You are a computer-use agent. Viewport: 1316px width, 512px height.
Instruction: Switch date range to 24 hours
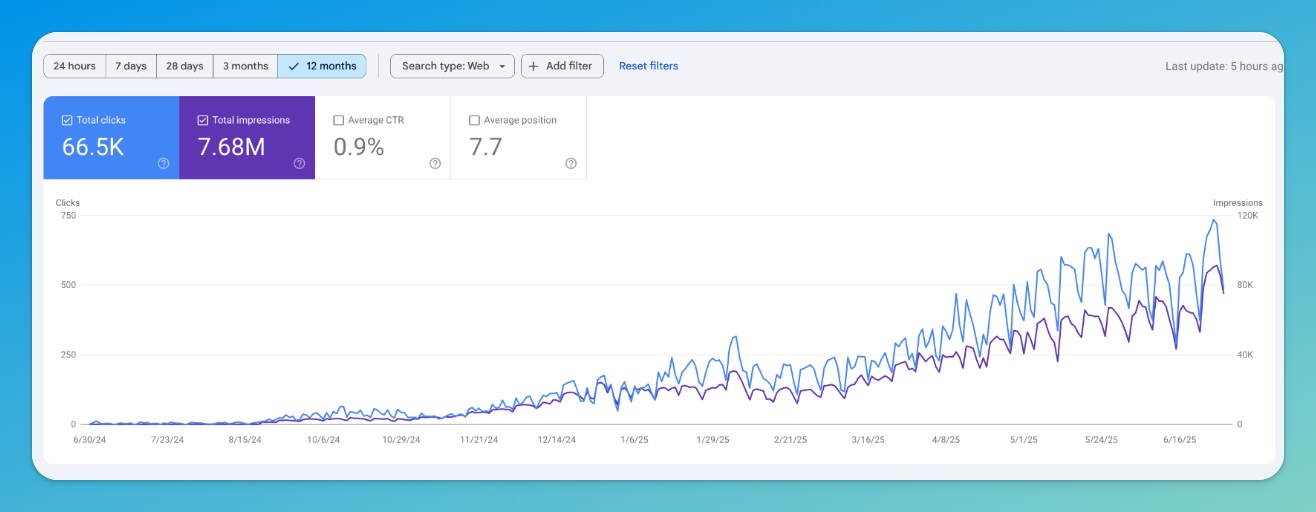(x=75, y=67)
